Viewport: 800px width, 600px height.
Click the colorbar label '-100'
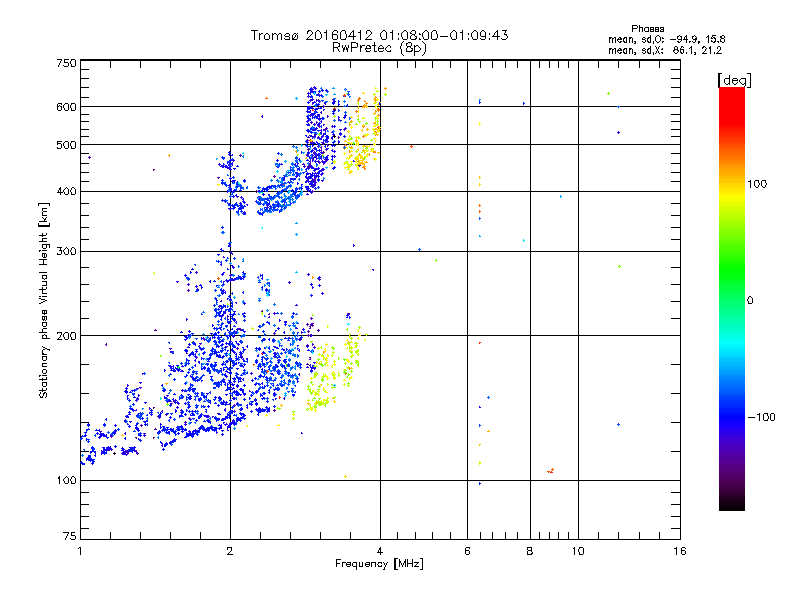coord(761,417)
